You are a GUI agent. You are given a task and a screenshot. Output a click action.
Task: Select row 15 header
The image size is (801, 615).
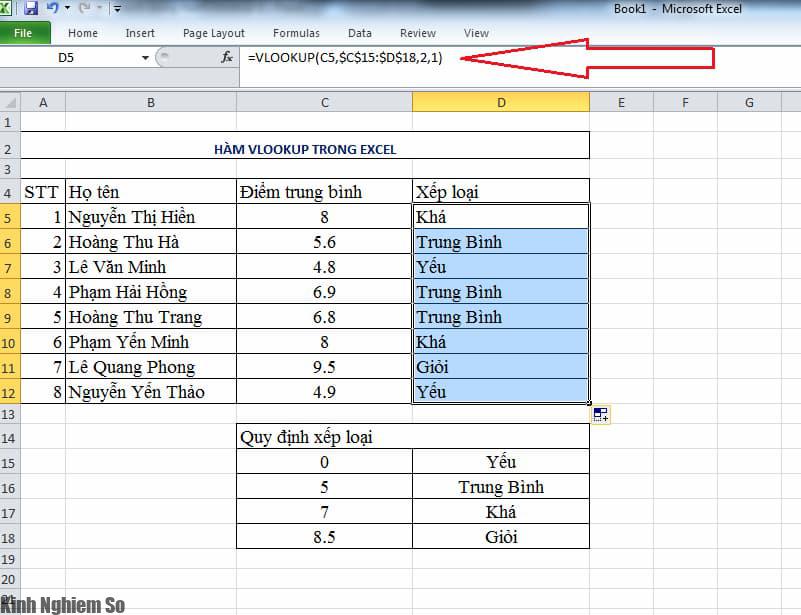coord(10,463)
